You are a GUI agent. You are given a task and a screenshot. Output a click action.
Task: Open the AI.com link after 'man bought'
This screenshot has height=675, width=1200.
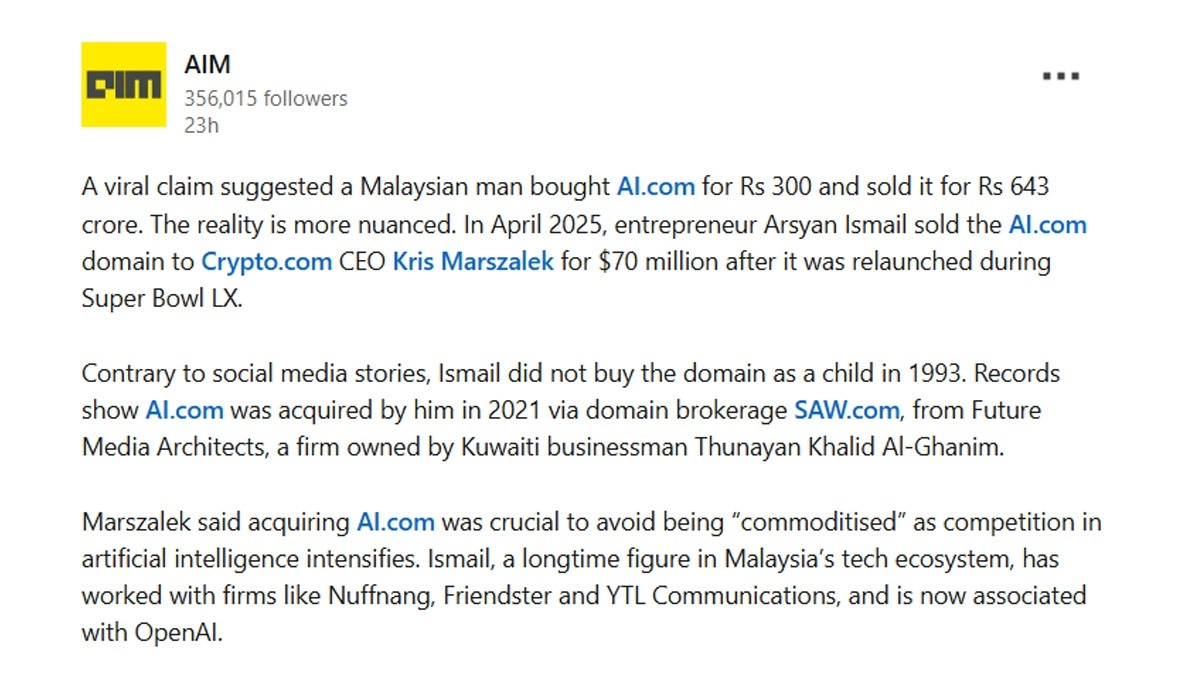click(655, 186)
